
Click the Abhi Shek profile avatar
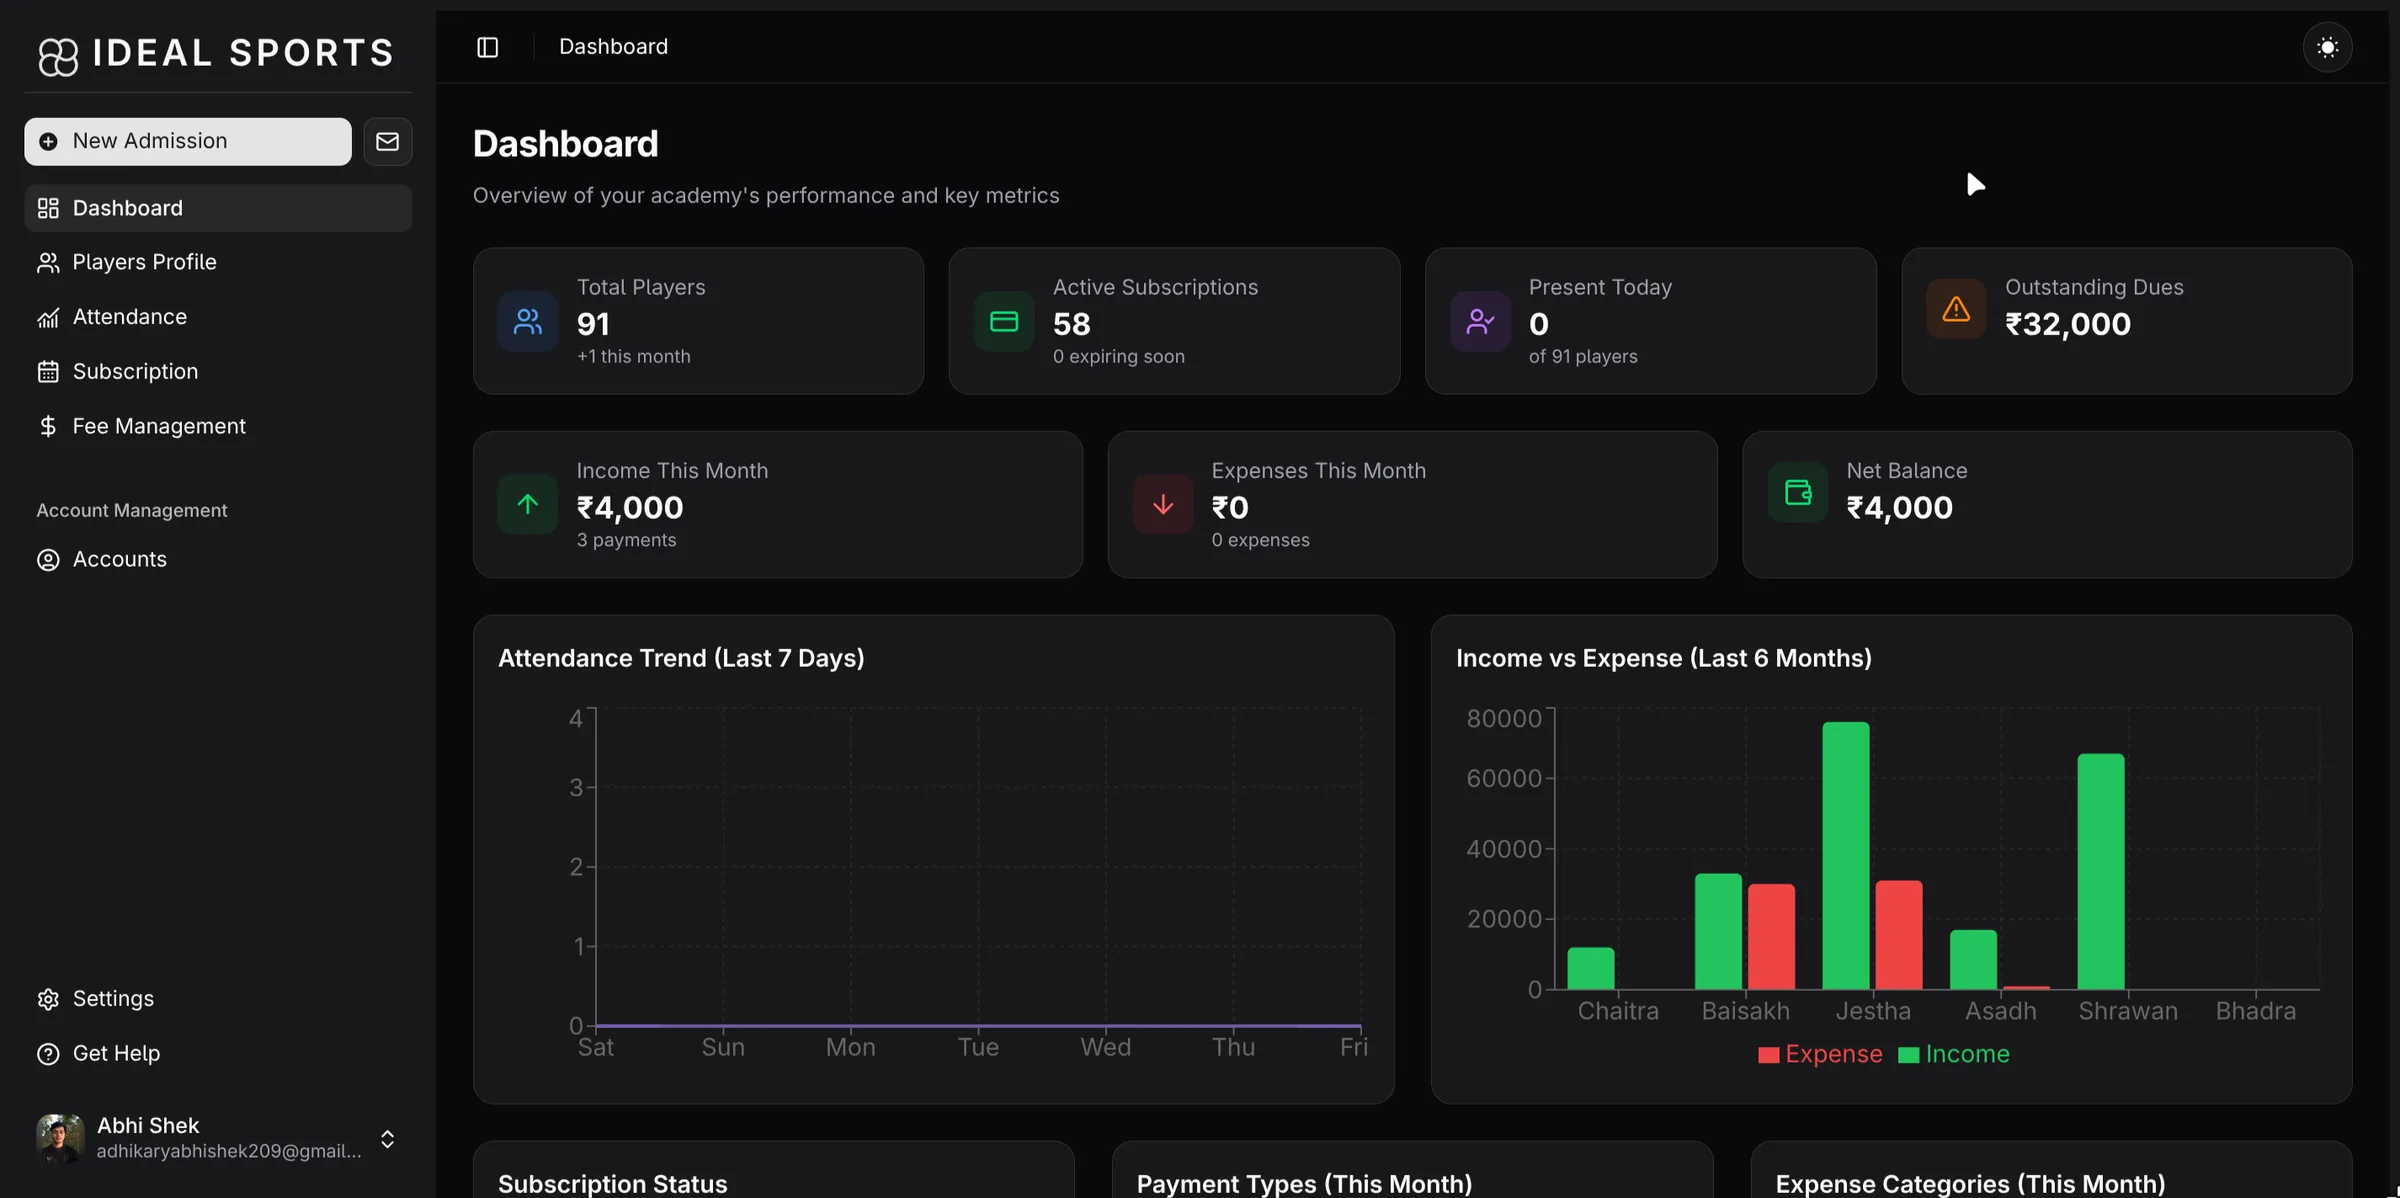60,1138
